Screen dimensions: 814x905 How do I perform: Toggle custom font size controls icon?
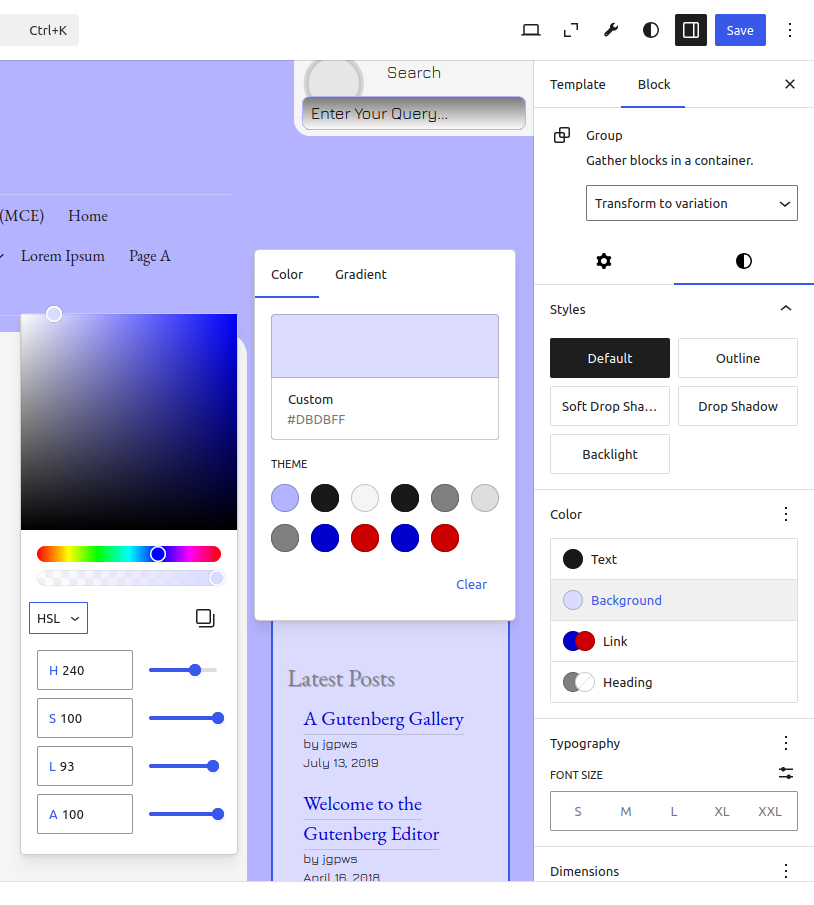pyautogui.click(x=786, y=774)
